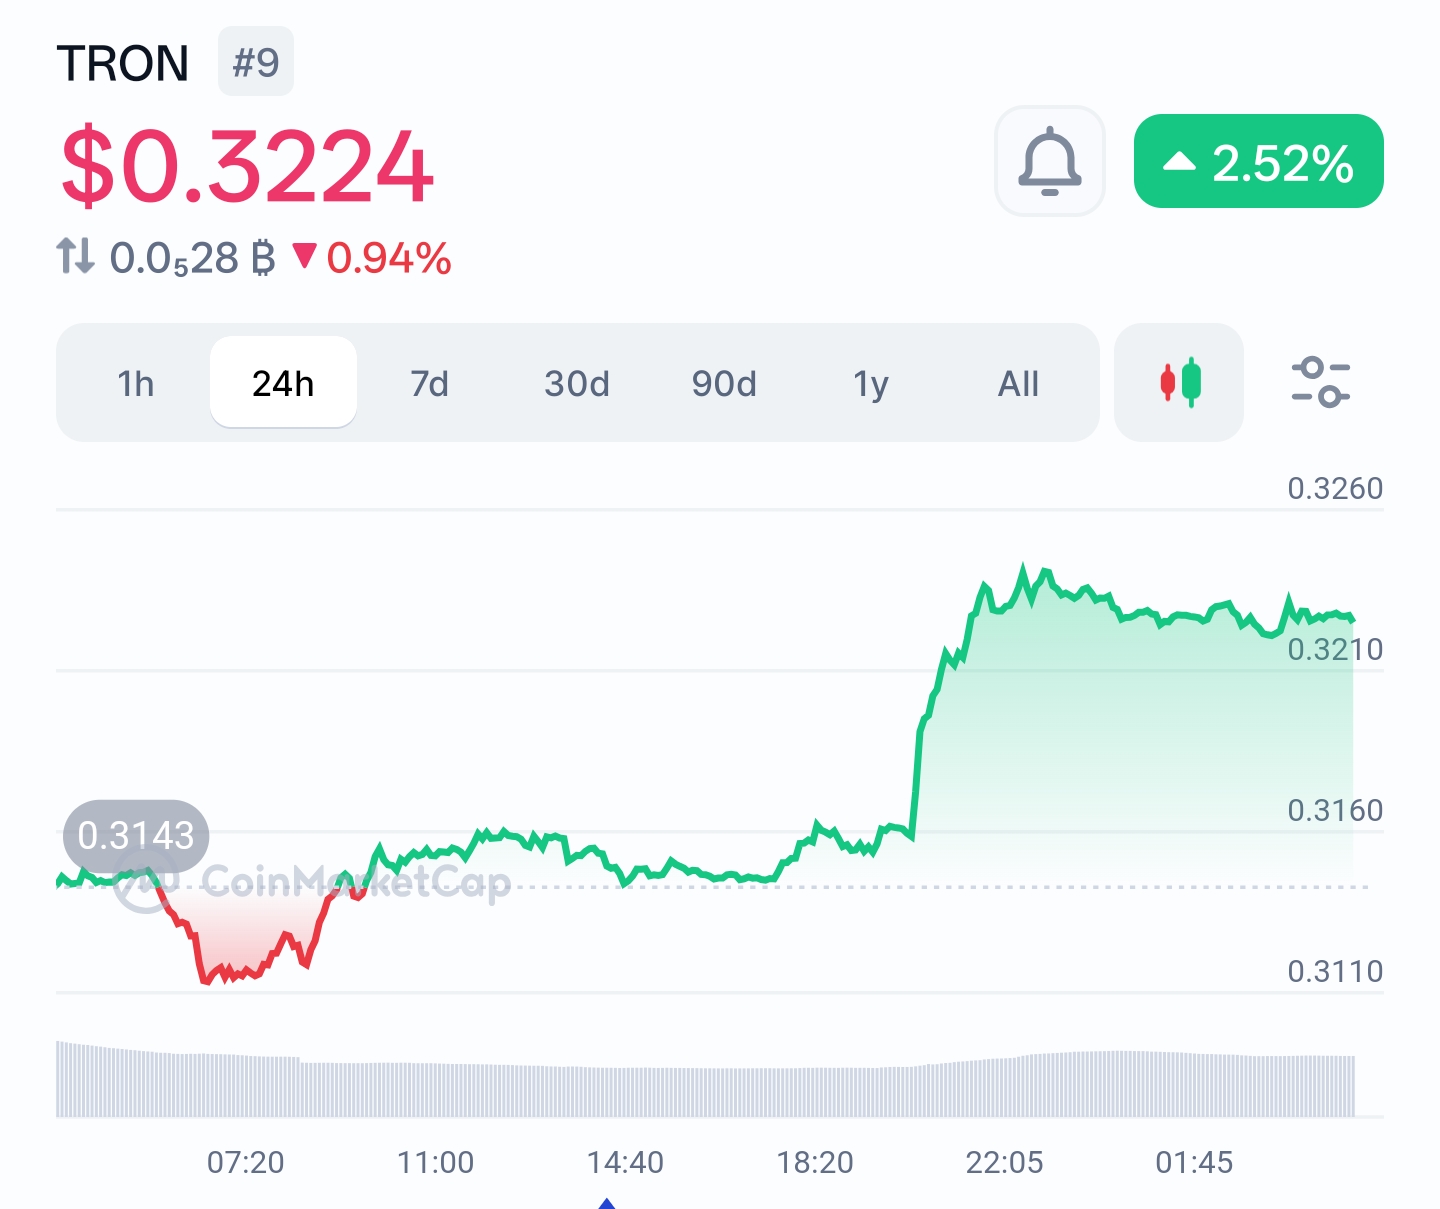Tap the #9 rank badge
Viewport: 1440px width, 1209px height.
[256, 62]
